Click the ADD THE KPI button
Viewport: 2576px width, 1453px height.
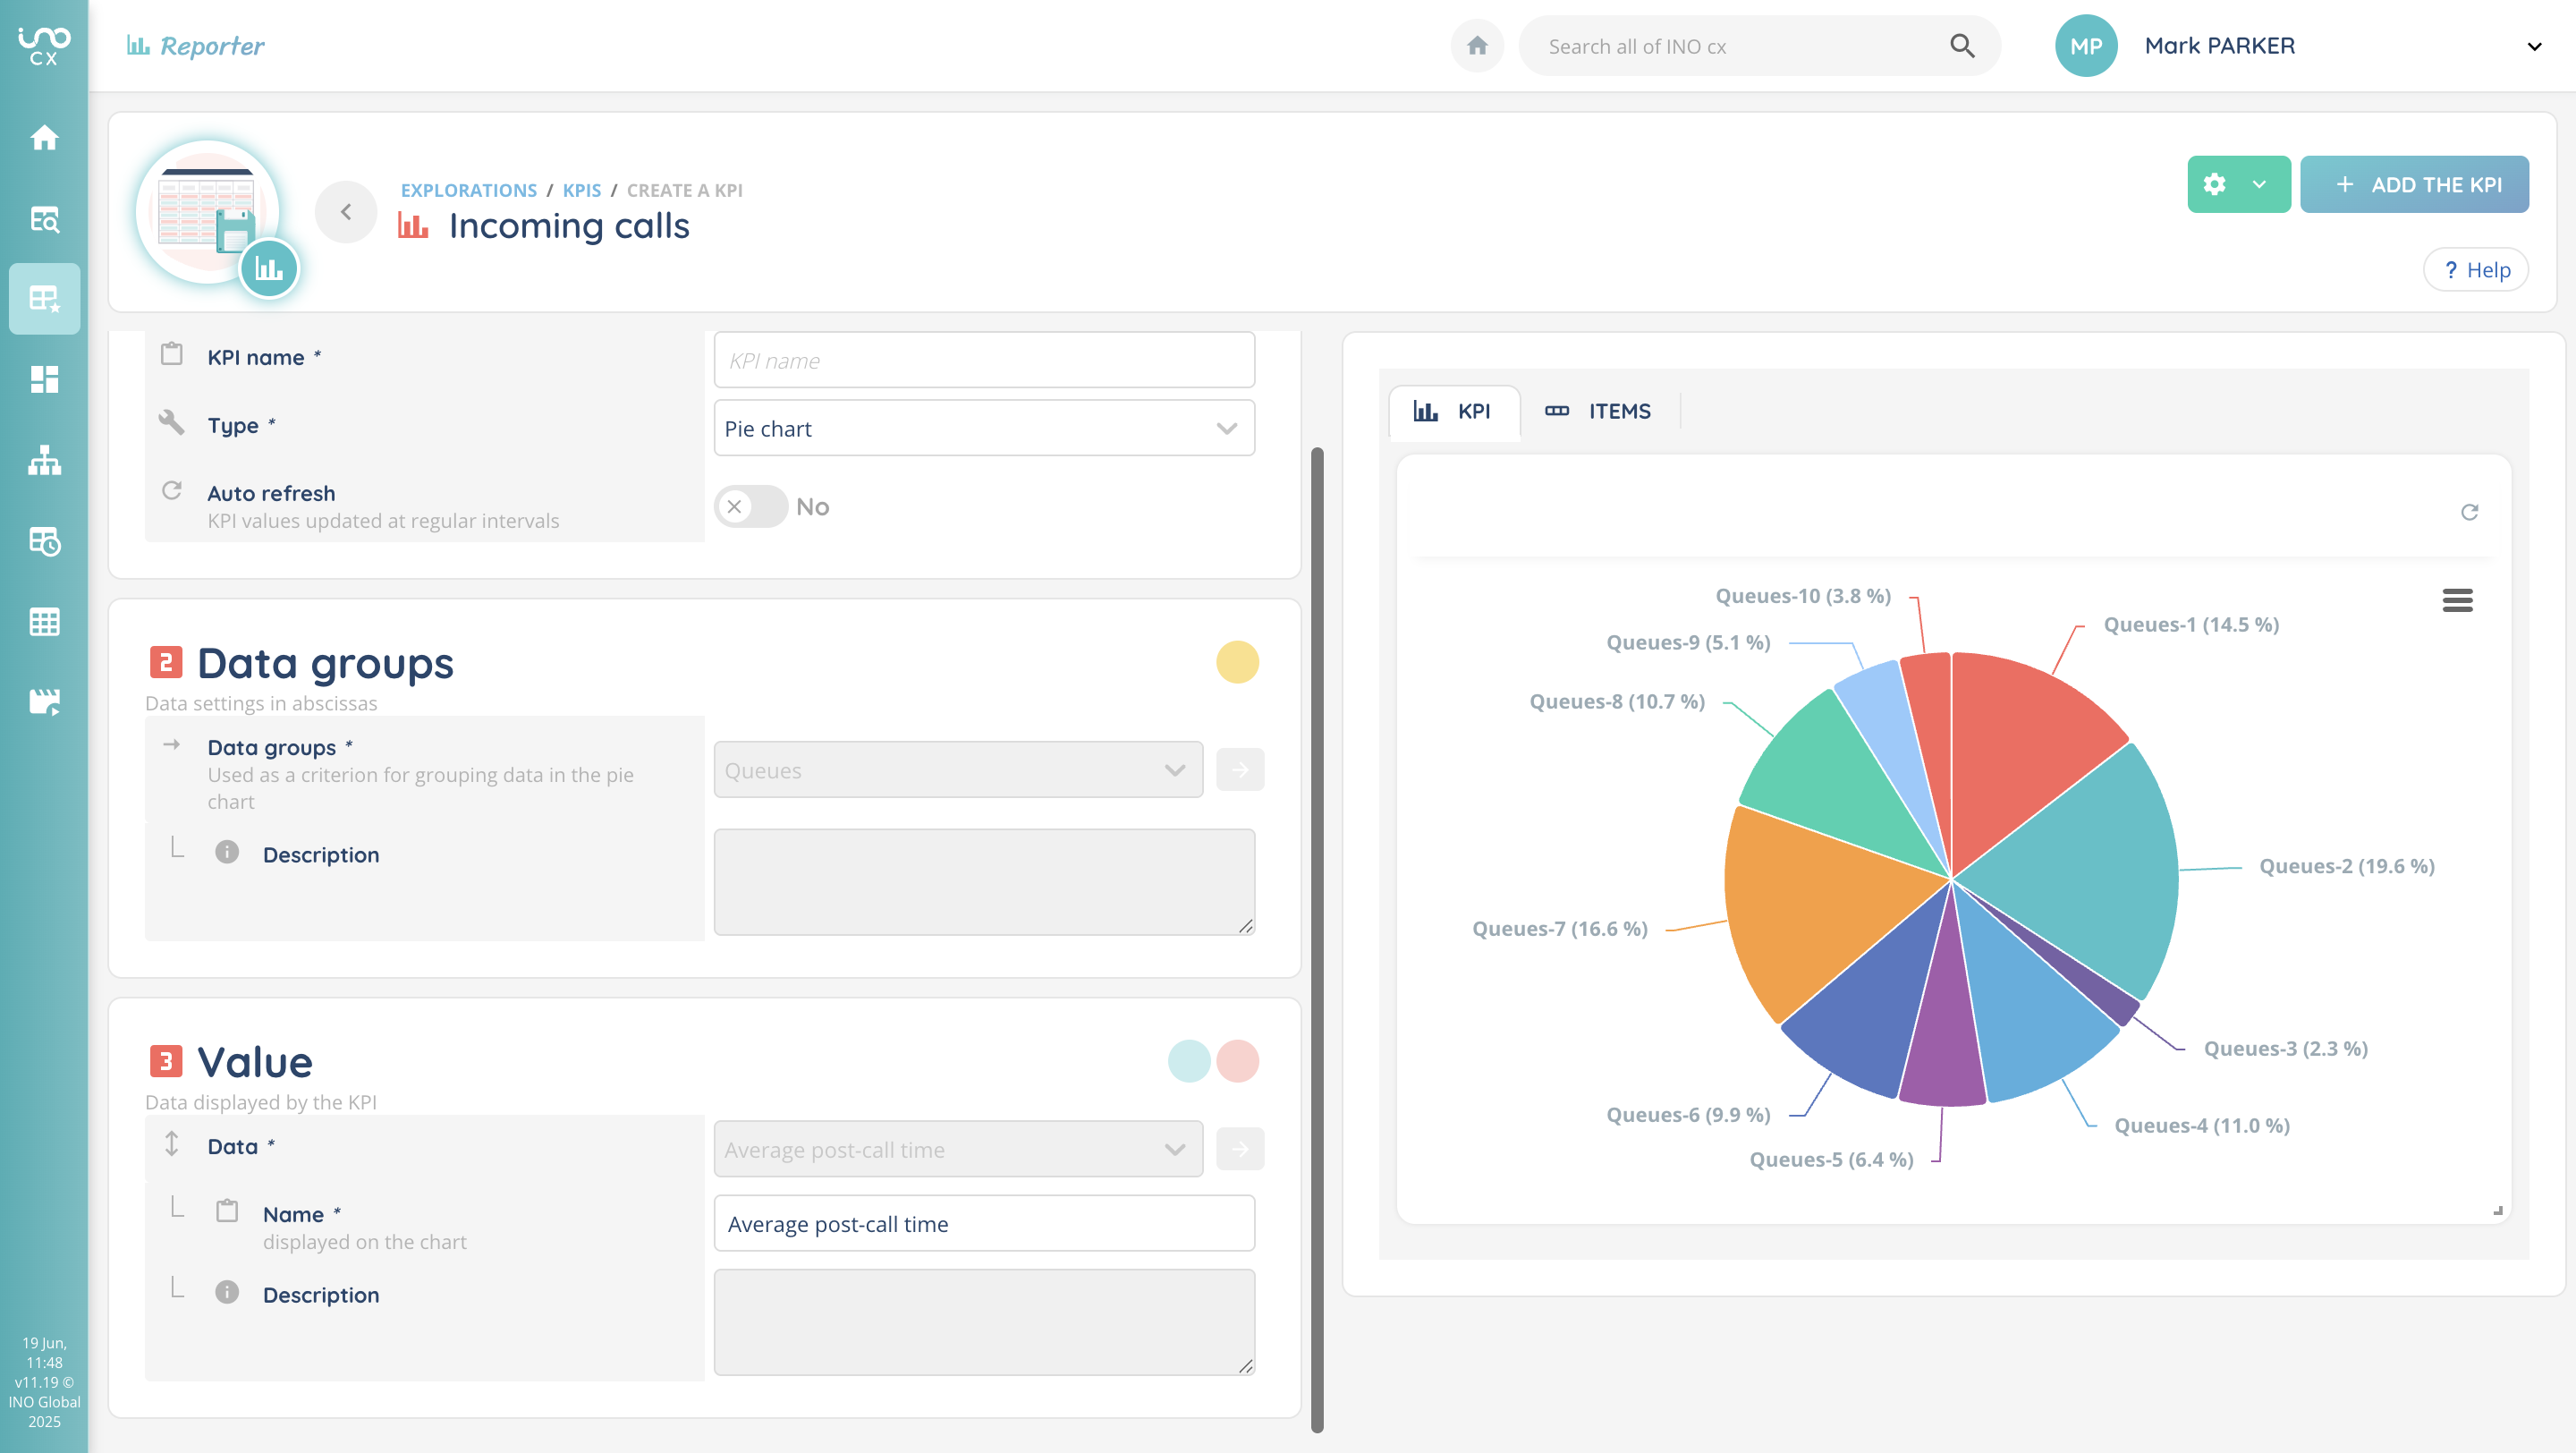pyautogui.click(x=2413, y=184)
